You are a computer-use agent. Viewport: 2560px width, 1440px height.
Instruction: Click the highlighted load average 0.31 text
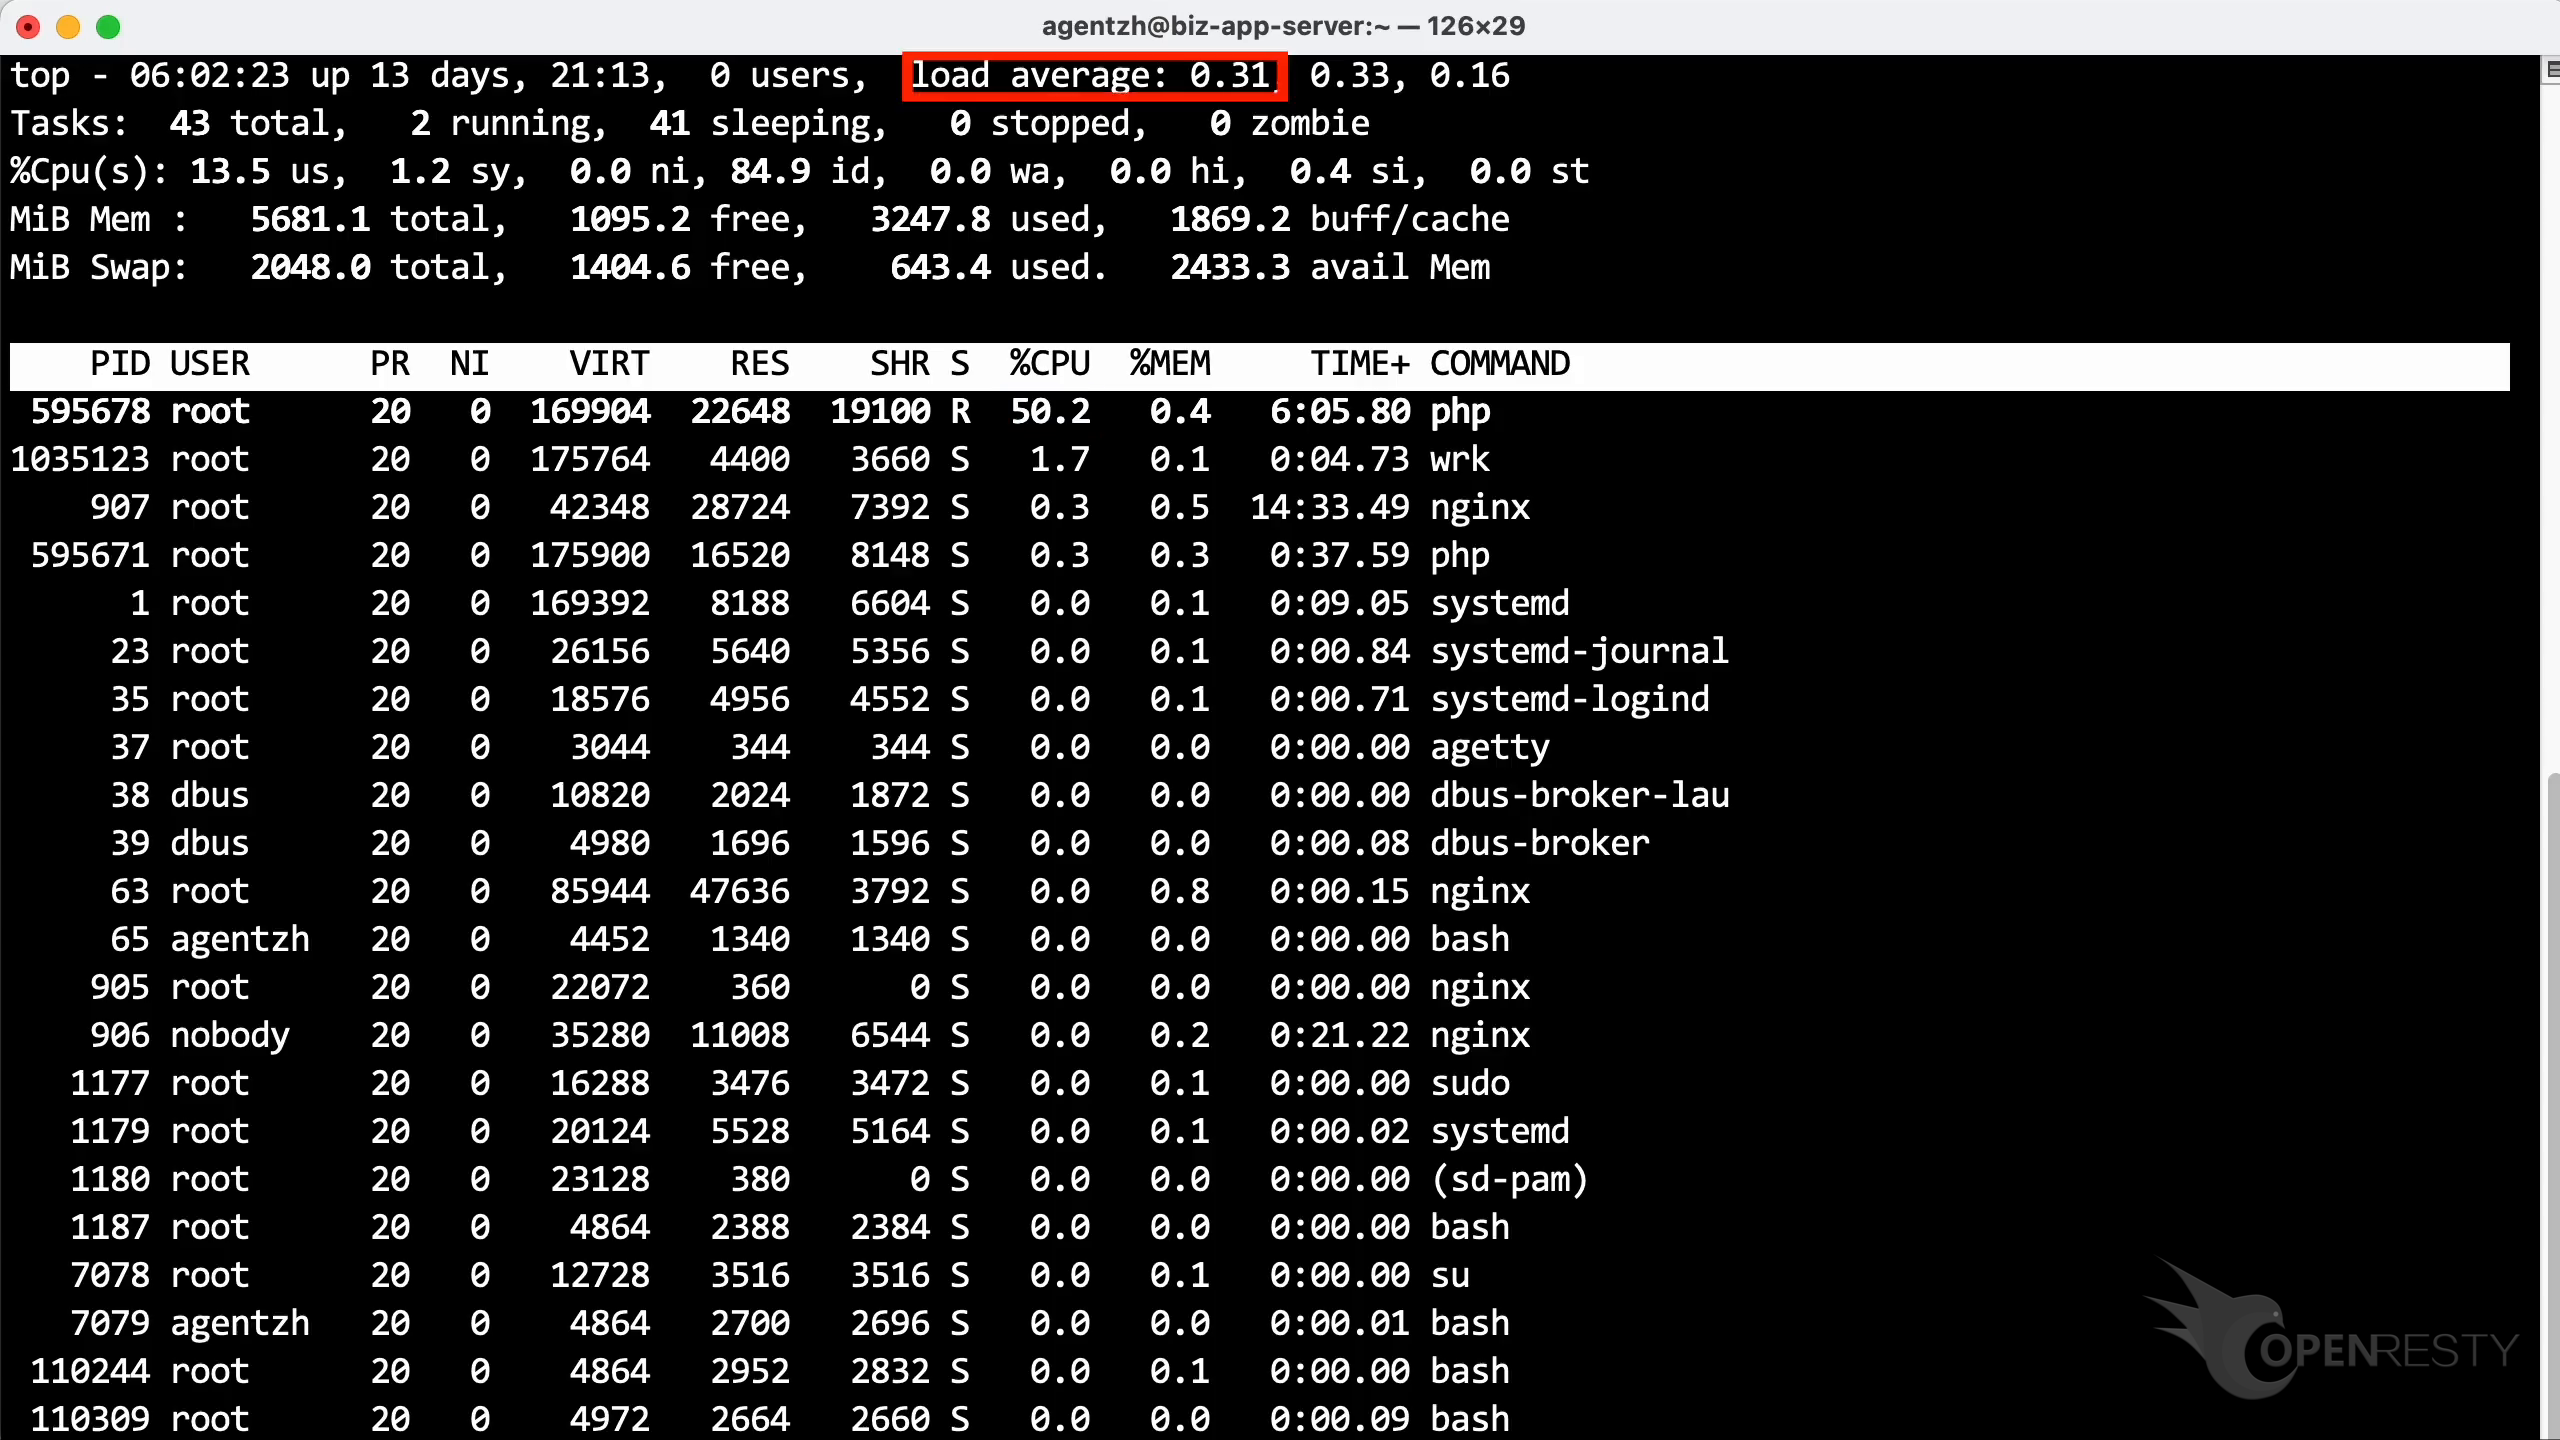pos(1092,76)
